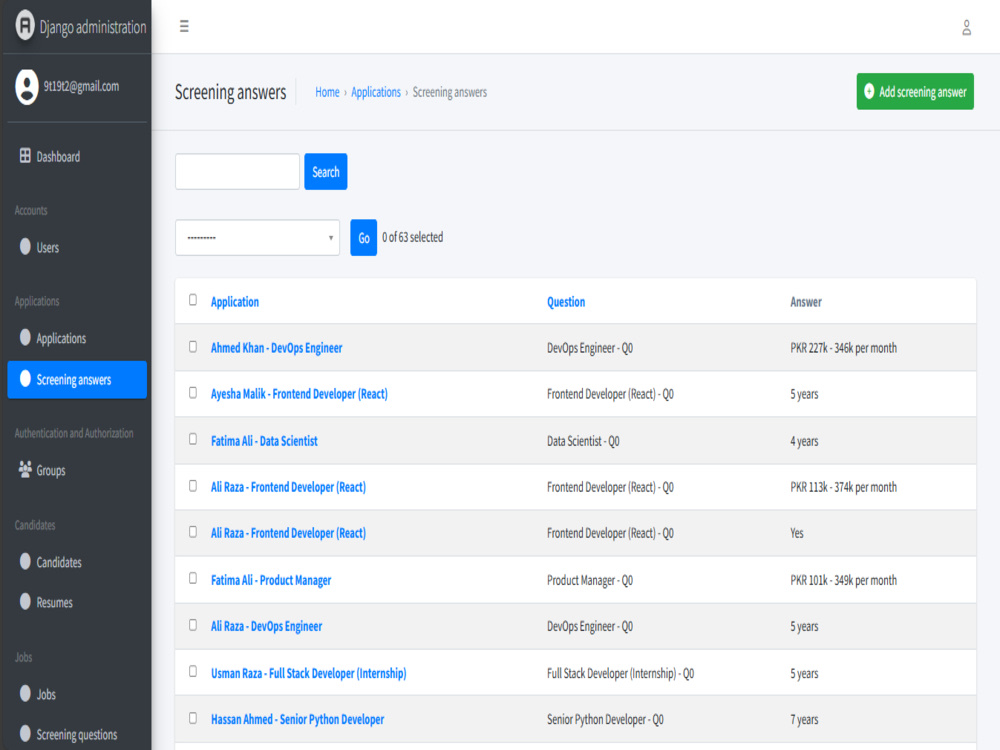Screen dimensions: 1000x750
Task: Click 'Product Manager - Q0' question cell
Action: (590, 580)
